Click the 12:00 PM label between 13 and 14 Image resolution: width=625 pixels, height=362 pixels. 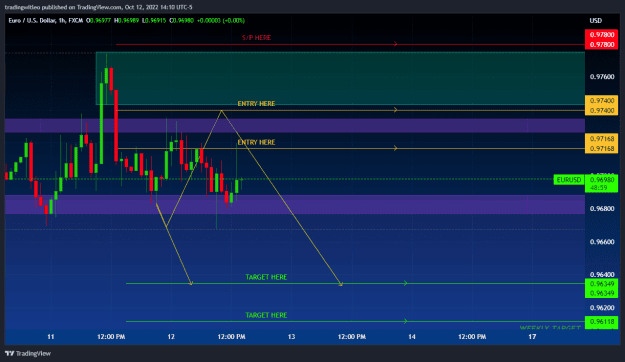point(352,337)
